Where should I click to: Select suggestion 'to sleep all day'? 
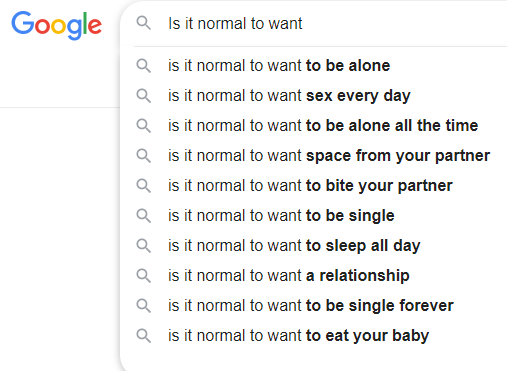tap(314, 246)
